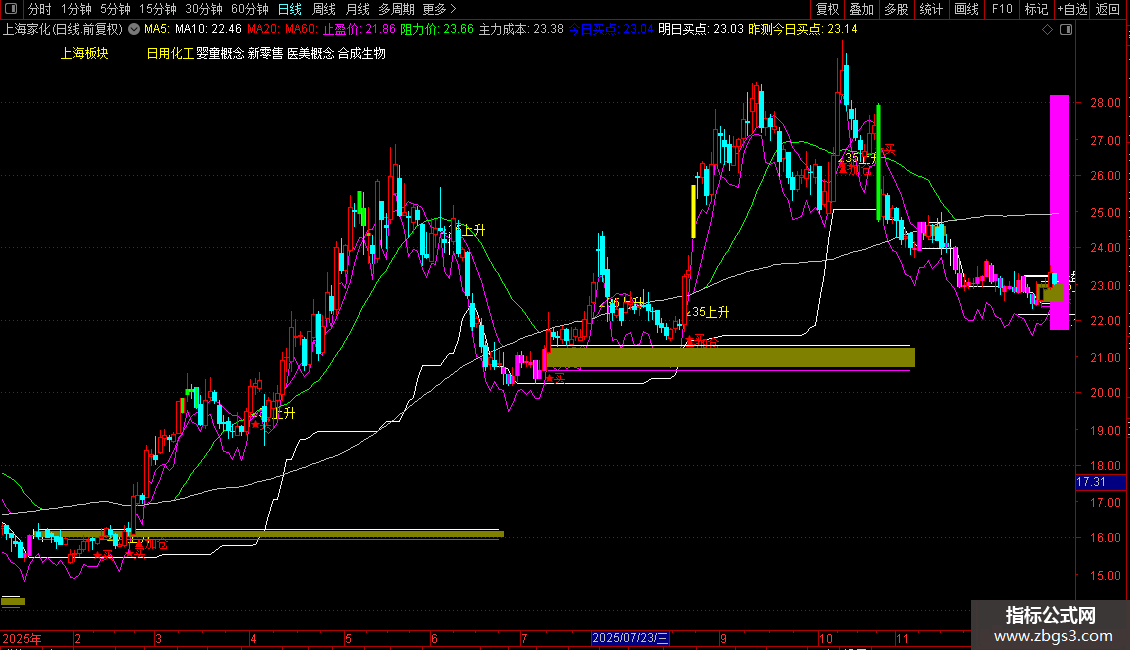This screenshot has height=650, width=1130.
Task: Click the 医美概念 concept label
Action: coord(311,53)
